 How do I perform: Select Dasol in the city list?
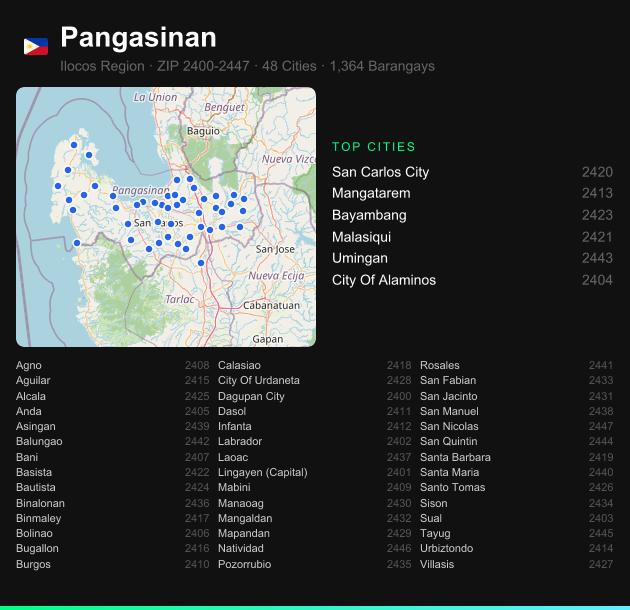point(315,411)
